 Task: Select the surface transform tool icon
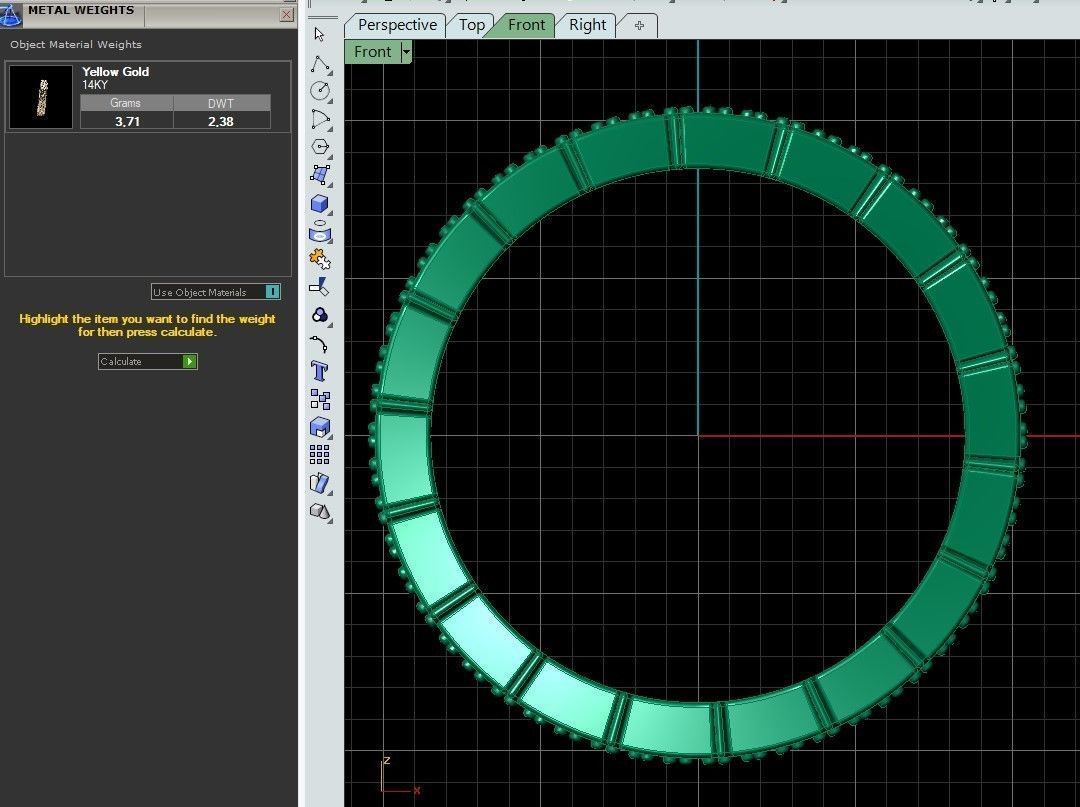[320, 483]
